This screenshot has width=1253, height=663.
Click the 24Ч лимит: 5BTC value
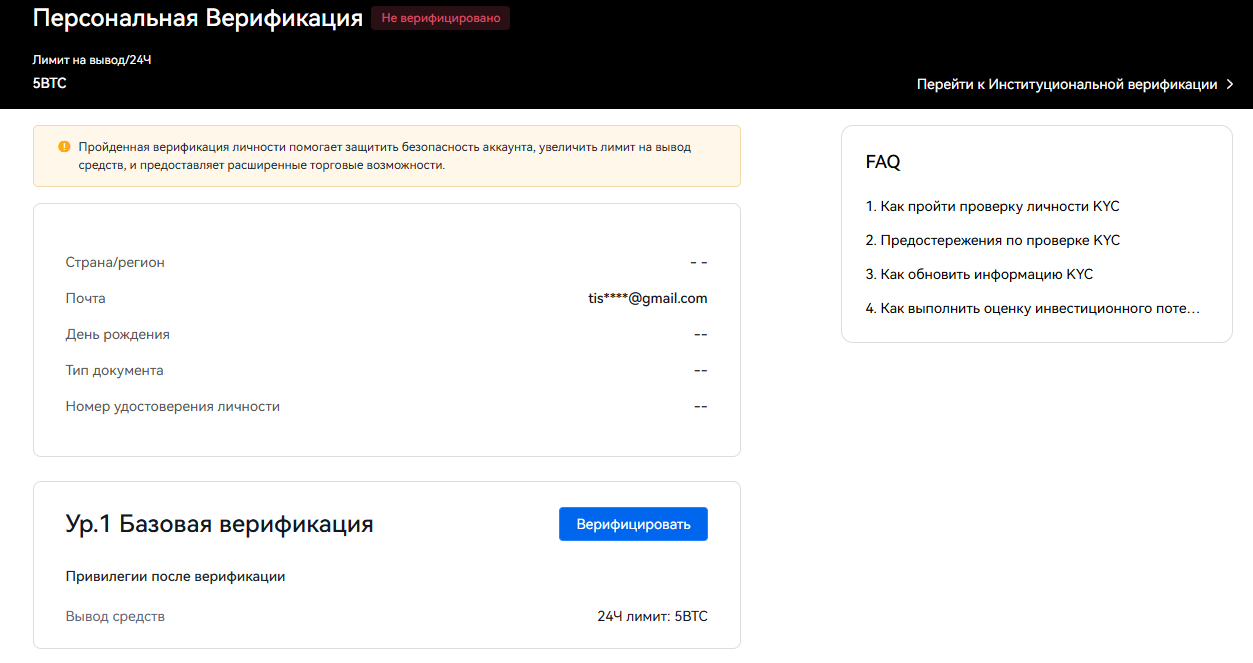tap(652, 616)
